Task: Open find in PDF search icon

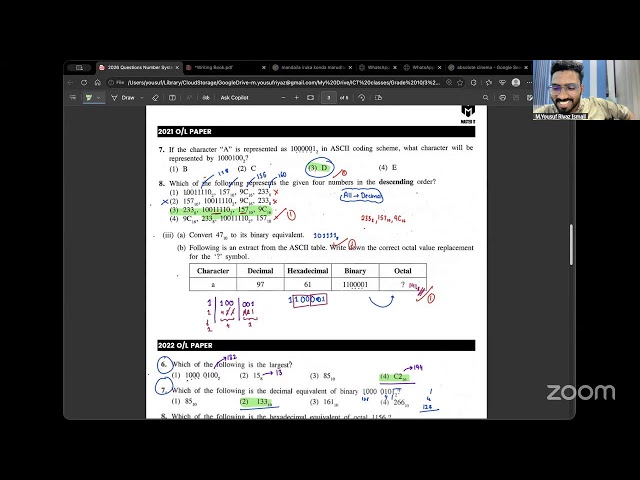Action: (486, 98)
